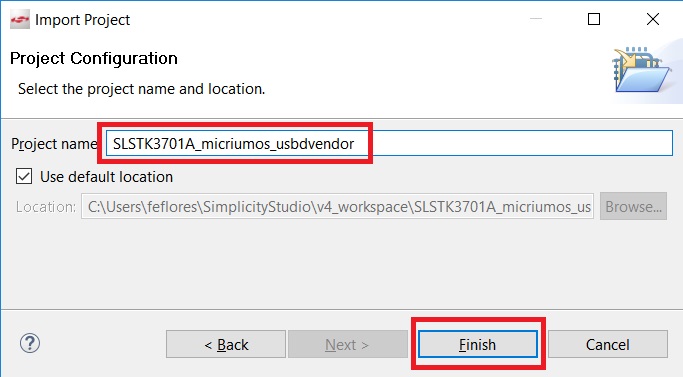Click inside the Project name text field
Screen dimensions: 683x377
coord(389,143)
